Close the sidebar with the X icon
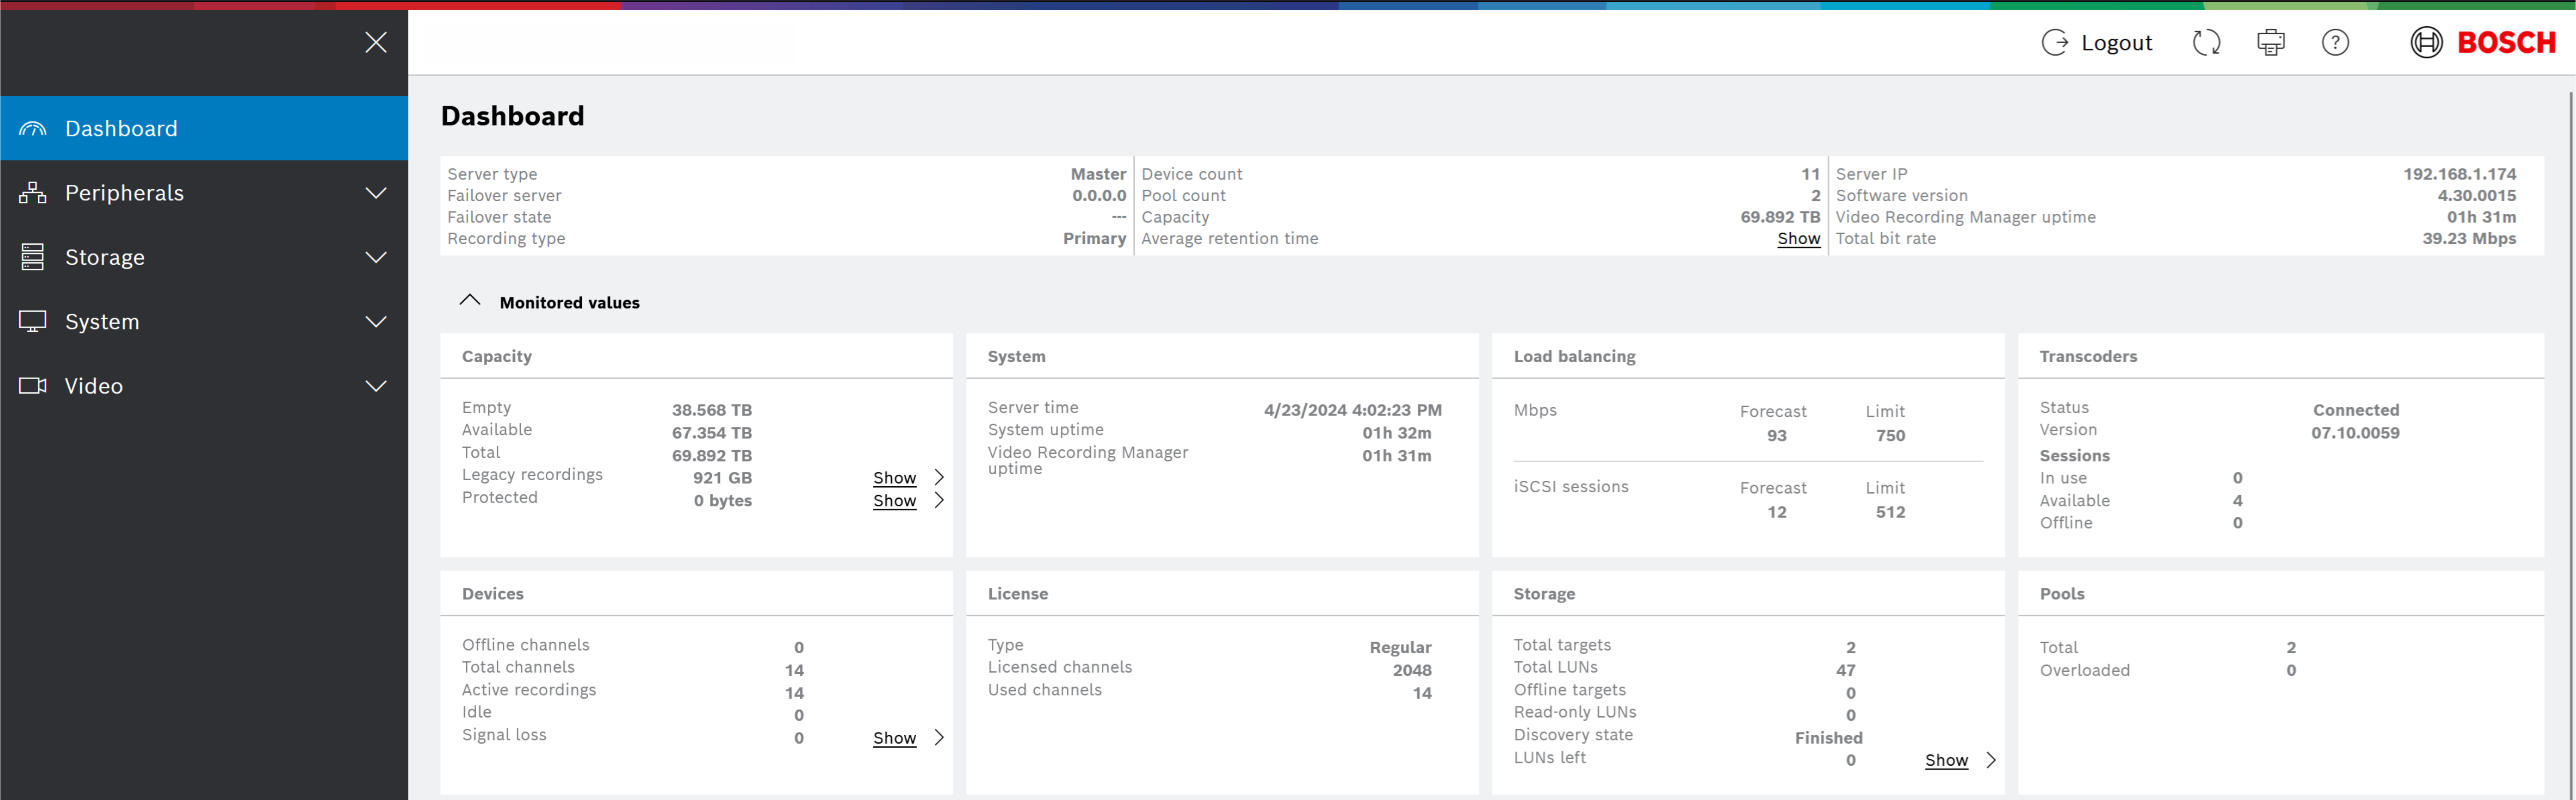Image resolution: width=2576 pixels, height=800 pixels. (376, 42)
